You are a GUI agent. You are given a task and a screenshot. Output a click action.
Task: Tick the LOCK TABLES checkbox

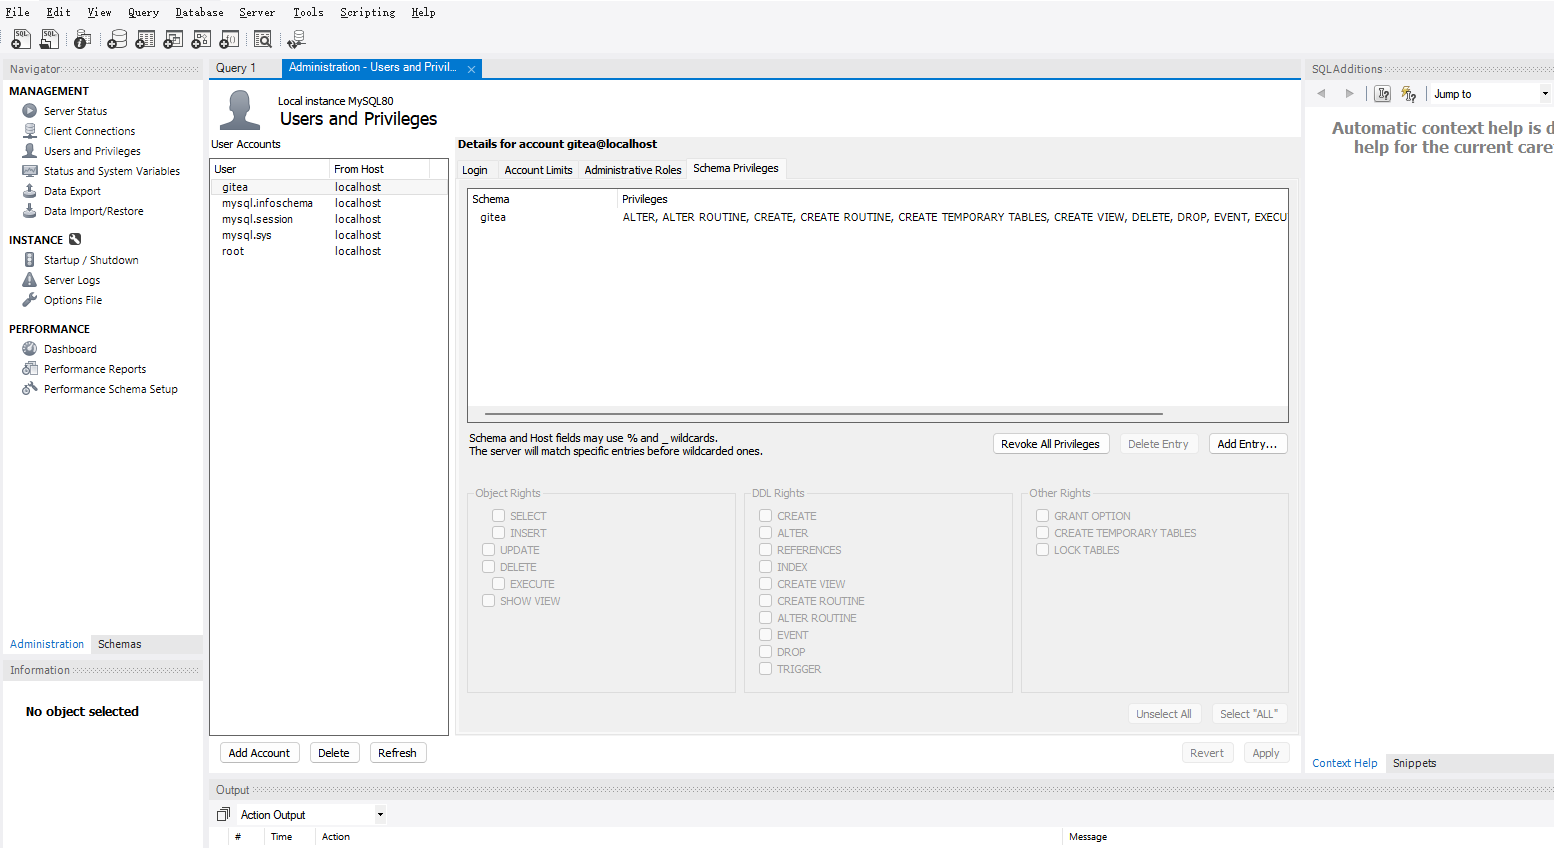[x=1042, y=550]
